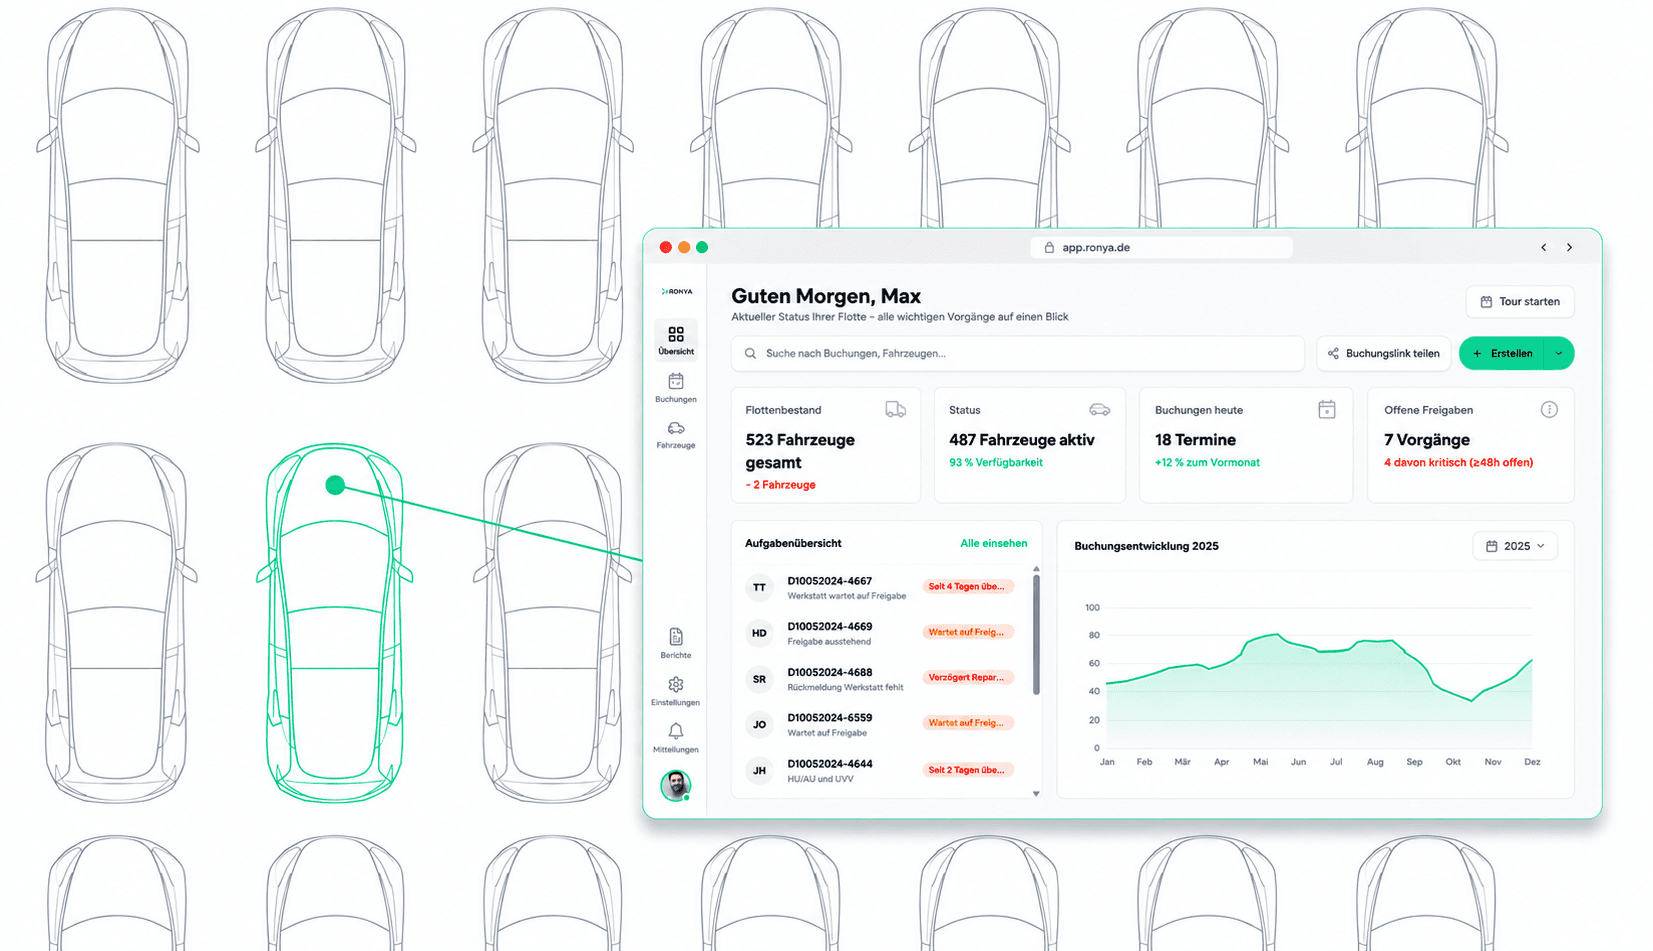
Task: Click Buchungslink teilen button
Action: click(1384, 353)
